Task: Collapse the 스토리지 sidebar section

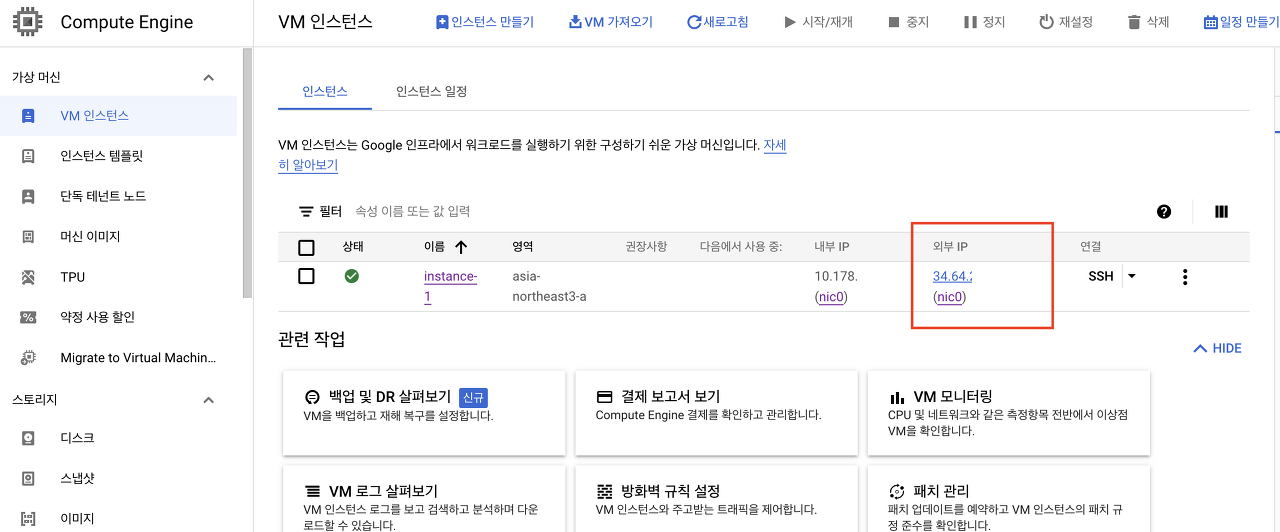Action: coord(209,400)
